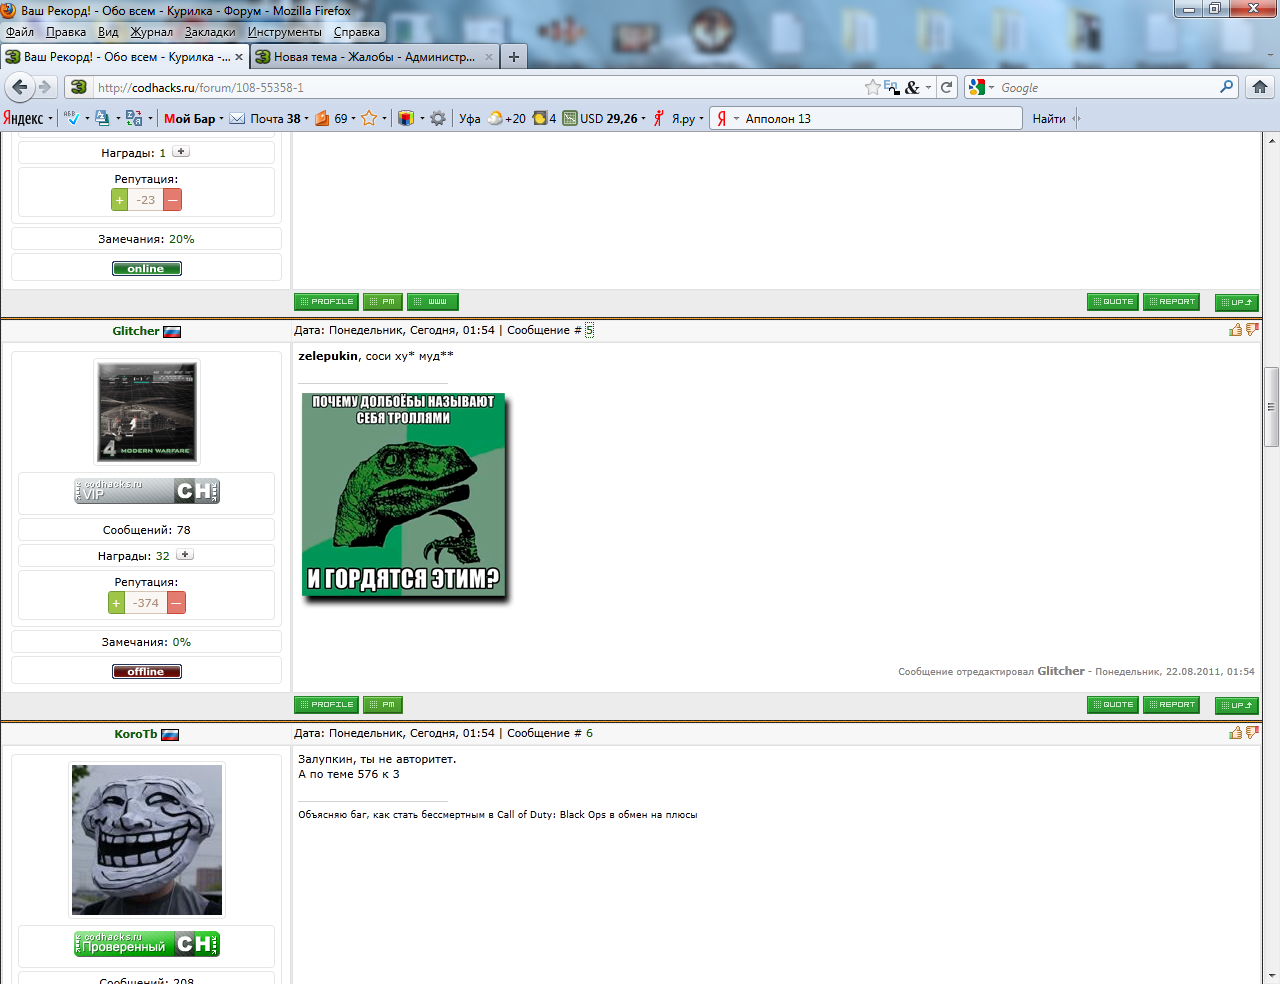Screen dimensions: 1280x984
Task: Expand awards plus next to Награды: 32
Action: tap(185, 555)
